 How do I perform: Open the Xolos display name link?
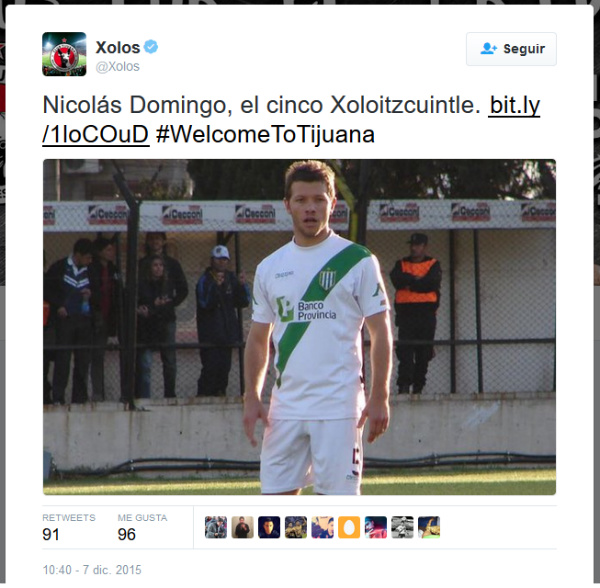118,47
